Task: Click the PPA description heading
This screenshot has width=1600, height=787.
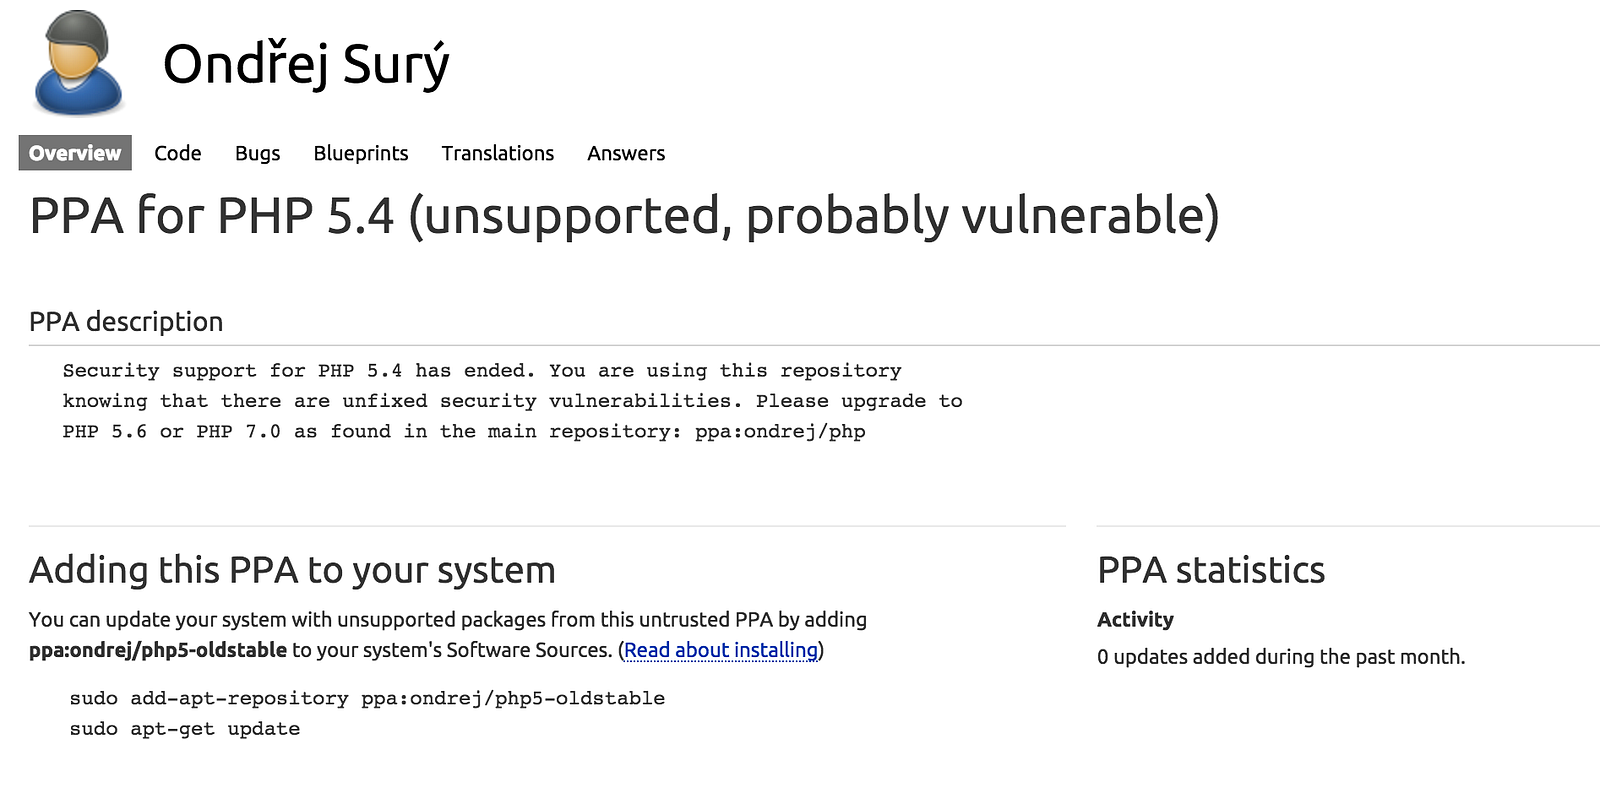Action: pos(126,322)
